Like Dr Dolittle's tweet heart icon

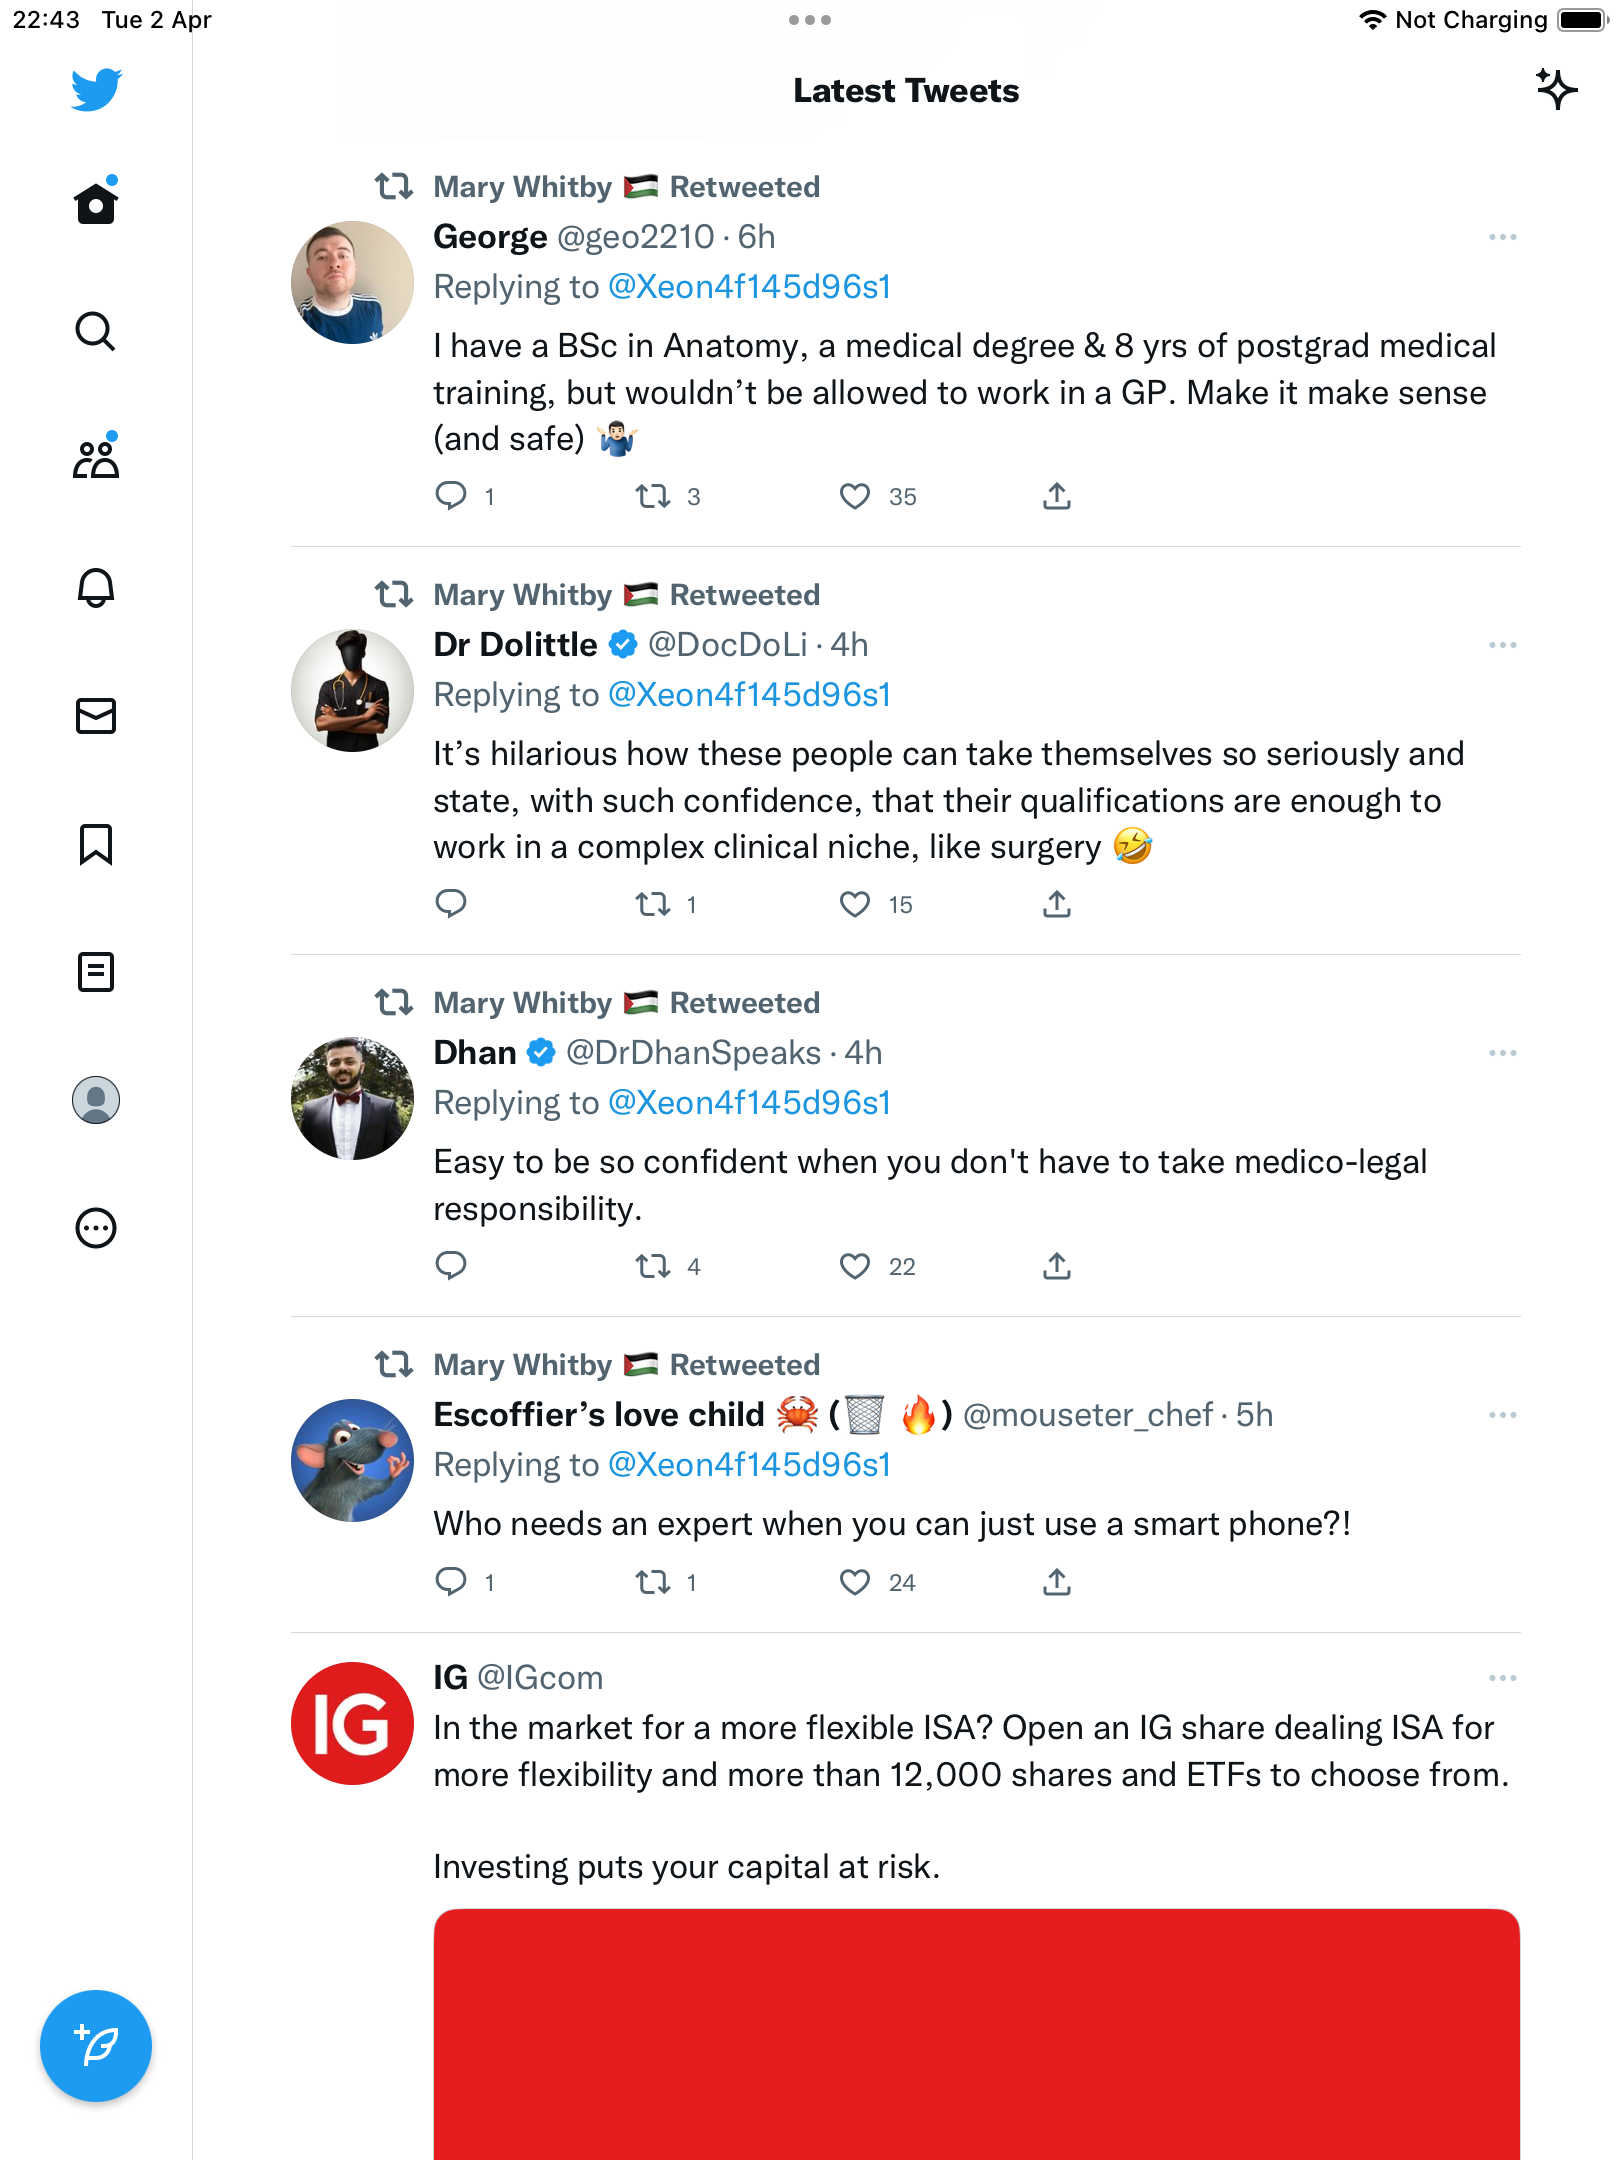coord(855,904)
